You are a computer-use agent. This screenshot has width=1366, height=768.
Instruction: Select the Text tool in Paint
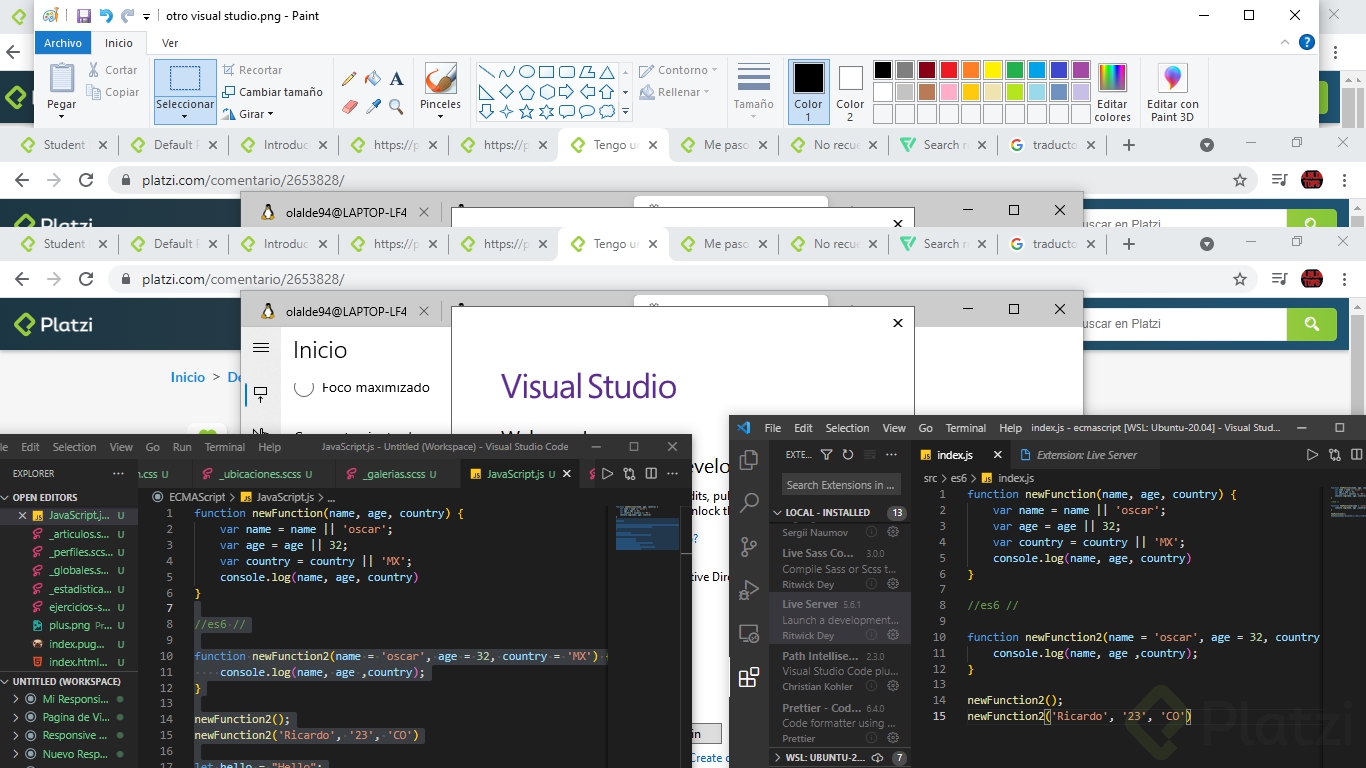[x=396, y=79]
